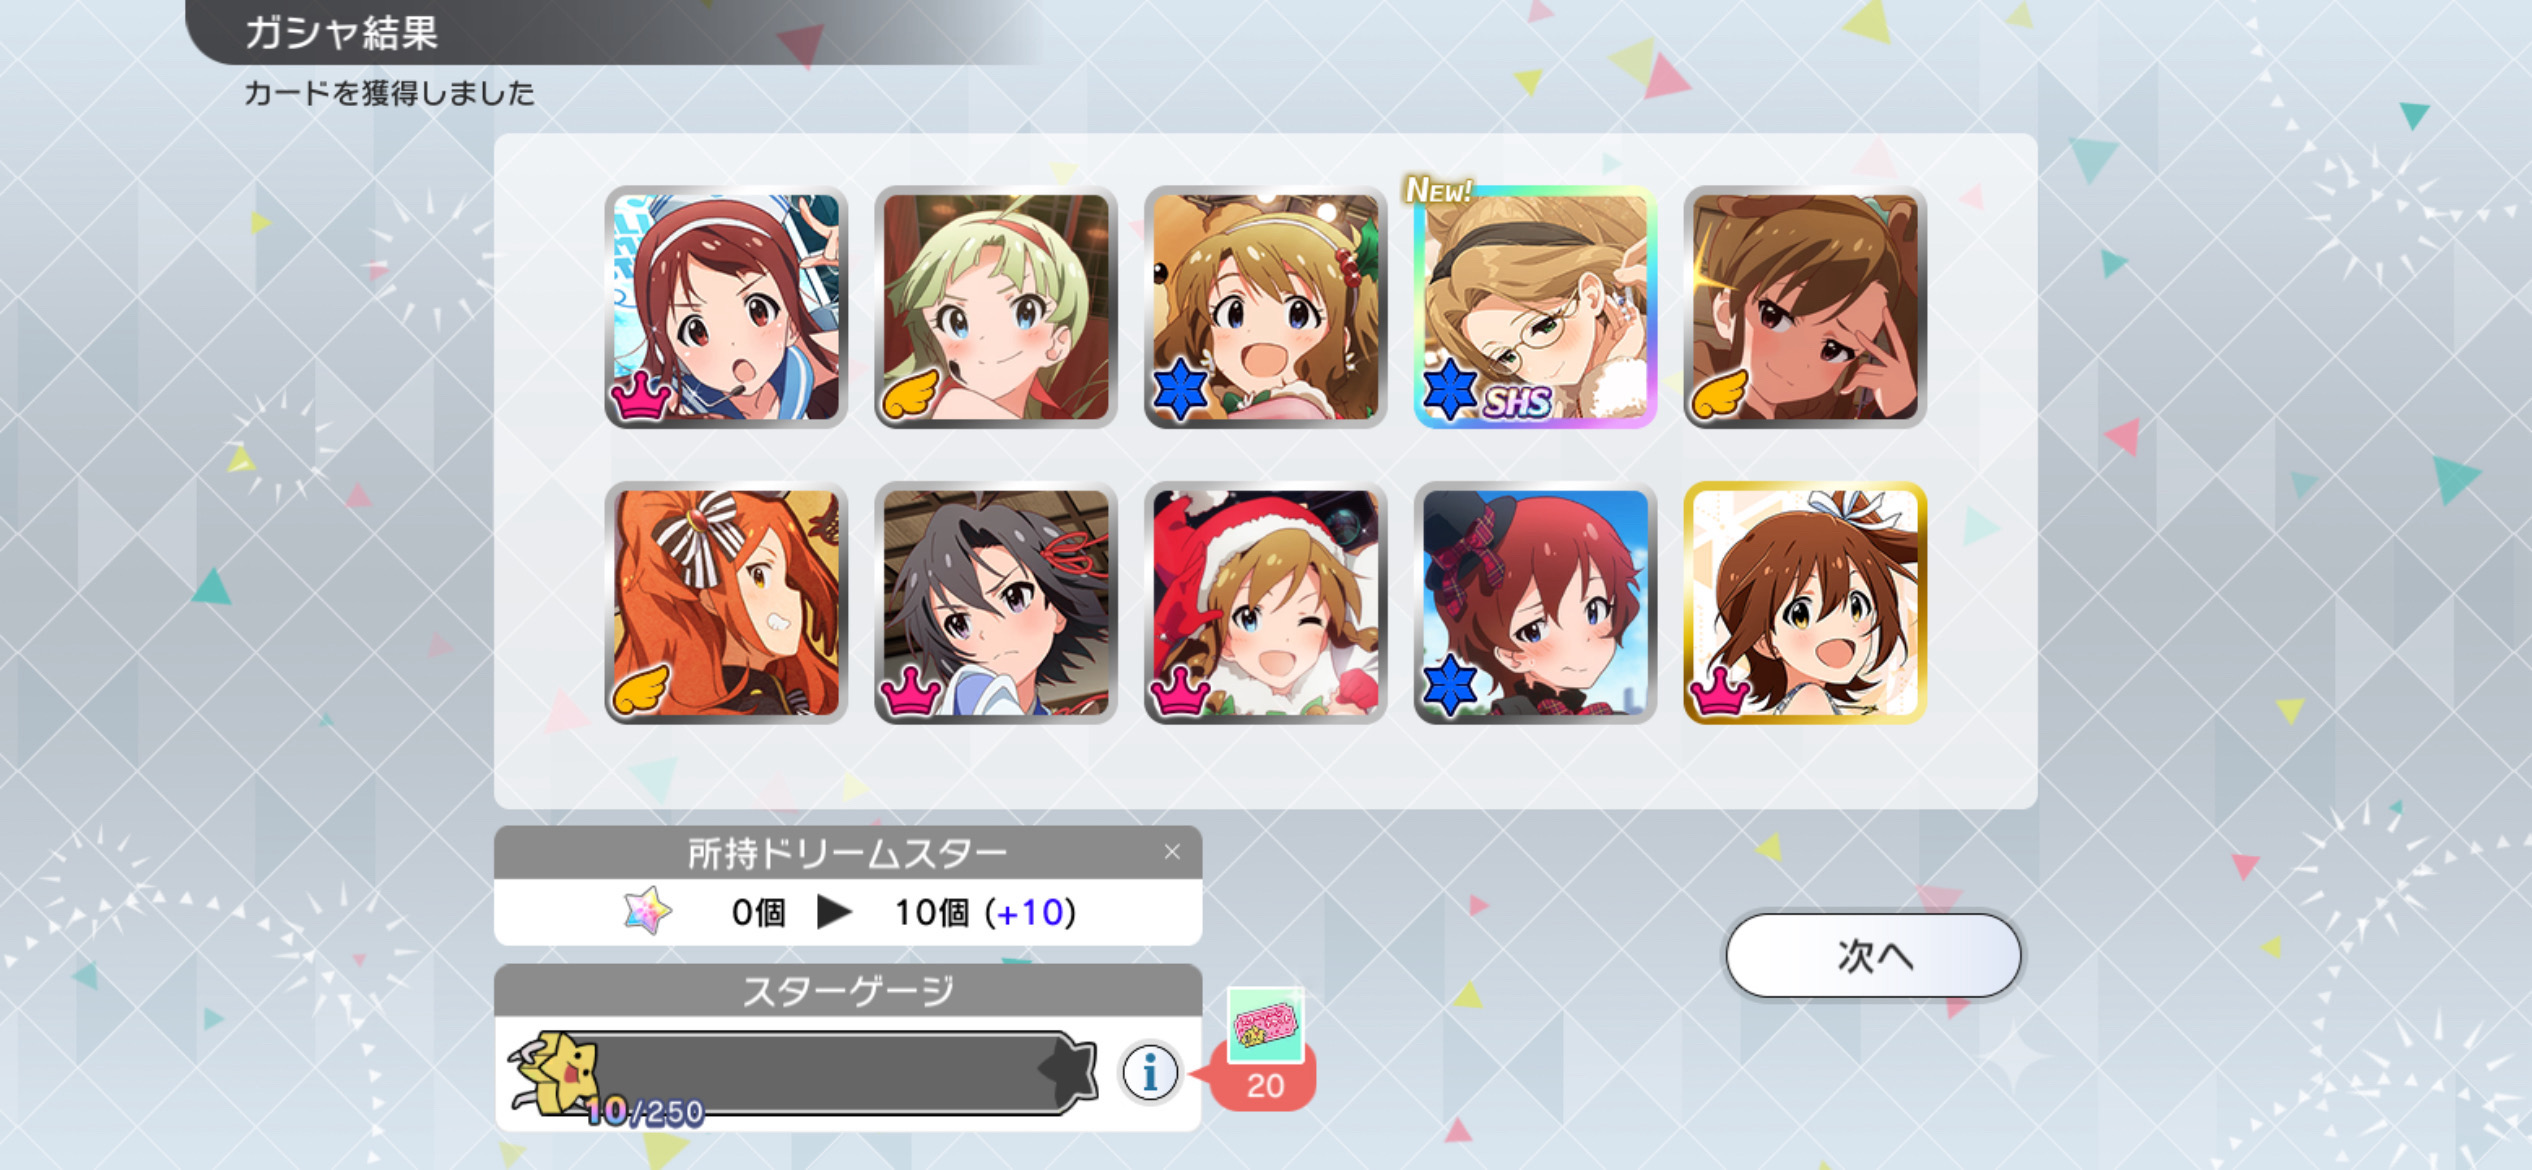Select the black-haired girl card
Image resolution: width=2532 pixels, height=1170 pixels.
(x=996, y=603)
